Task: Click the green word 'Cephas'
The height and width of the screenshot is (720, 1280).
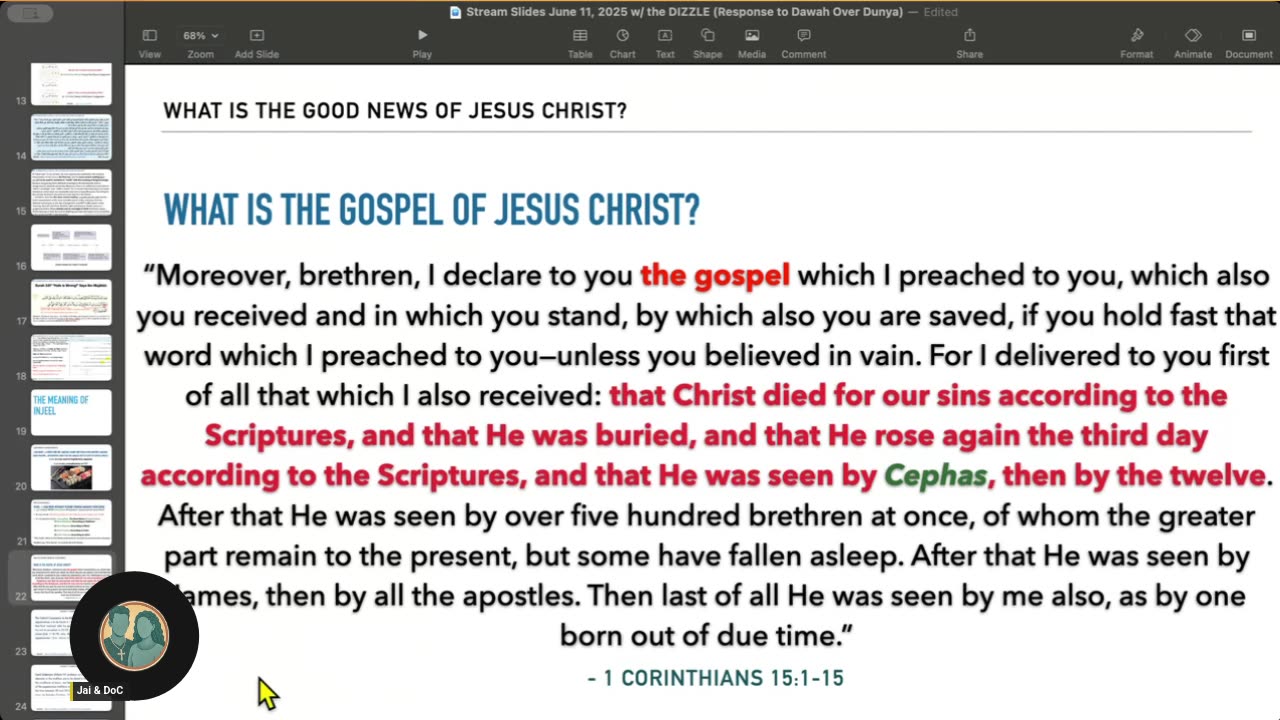Action: click(x=936, y=475)
